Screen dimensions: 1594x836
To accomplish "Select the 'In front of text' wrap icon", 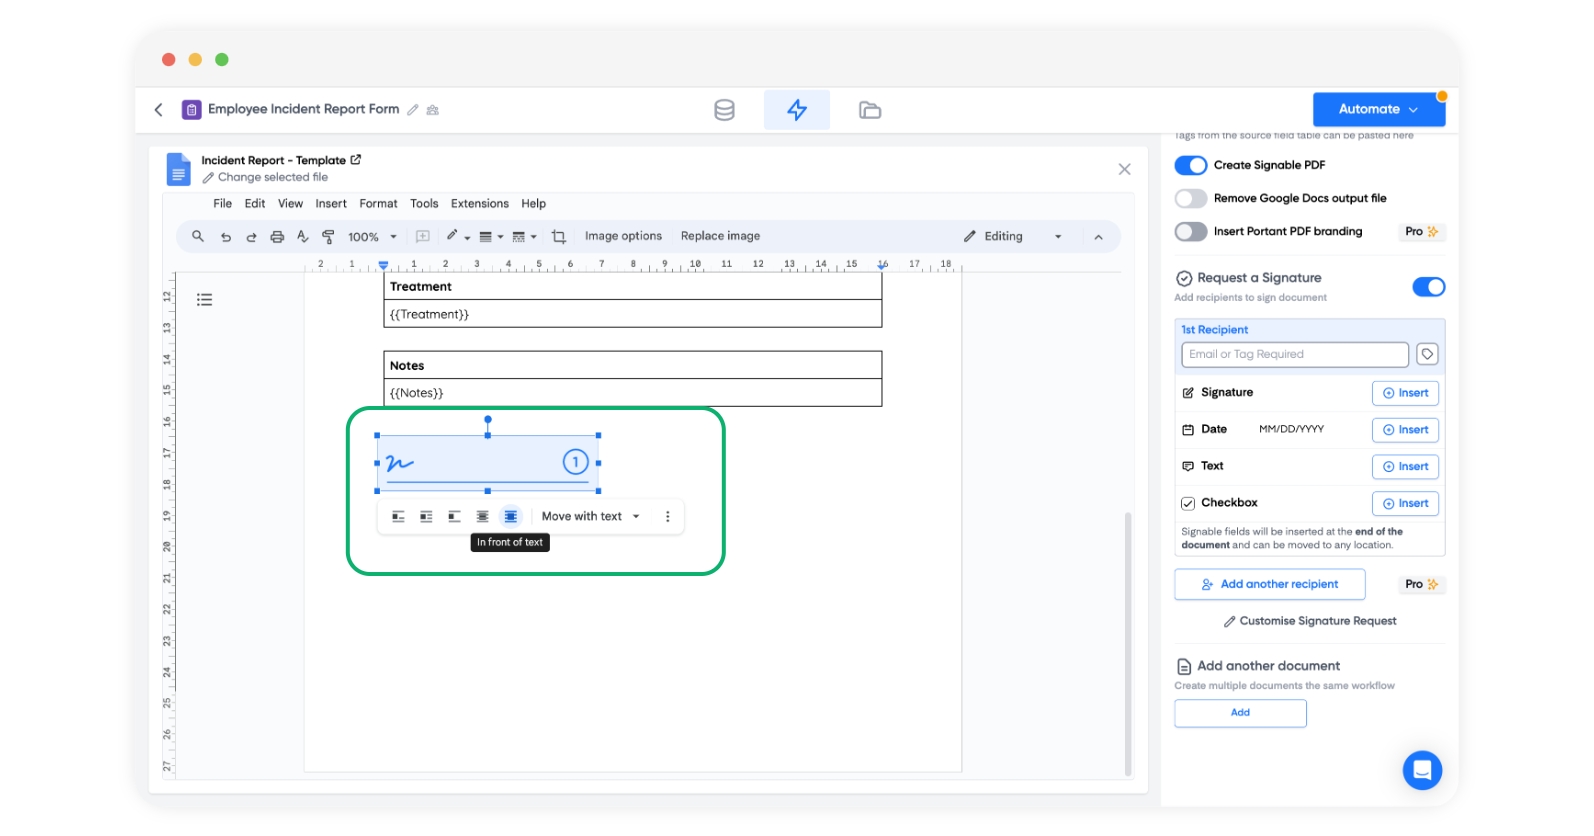I will [x=511, y=517].
